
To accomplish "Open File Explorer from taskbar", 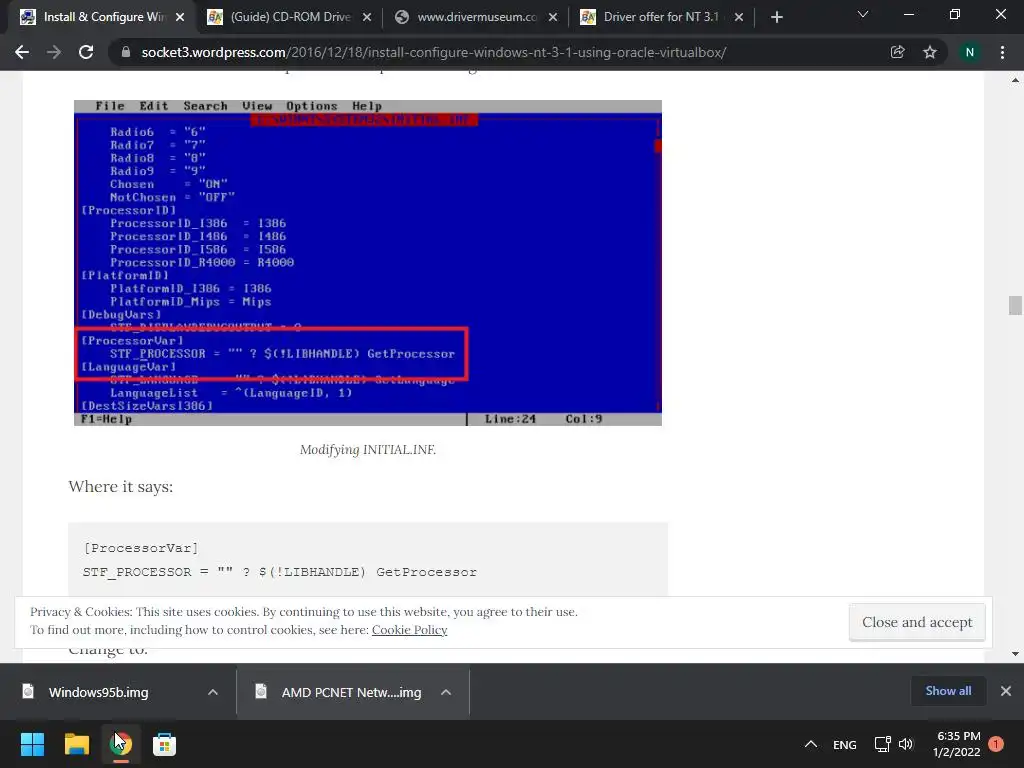I will 76,744.
